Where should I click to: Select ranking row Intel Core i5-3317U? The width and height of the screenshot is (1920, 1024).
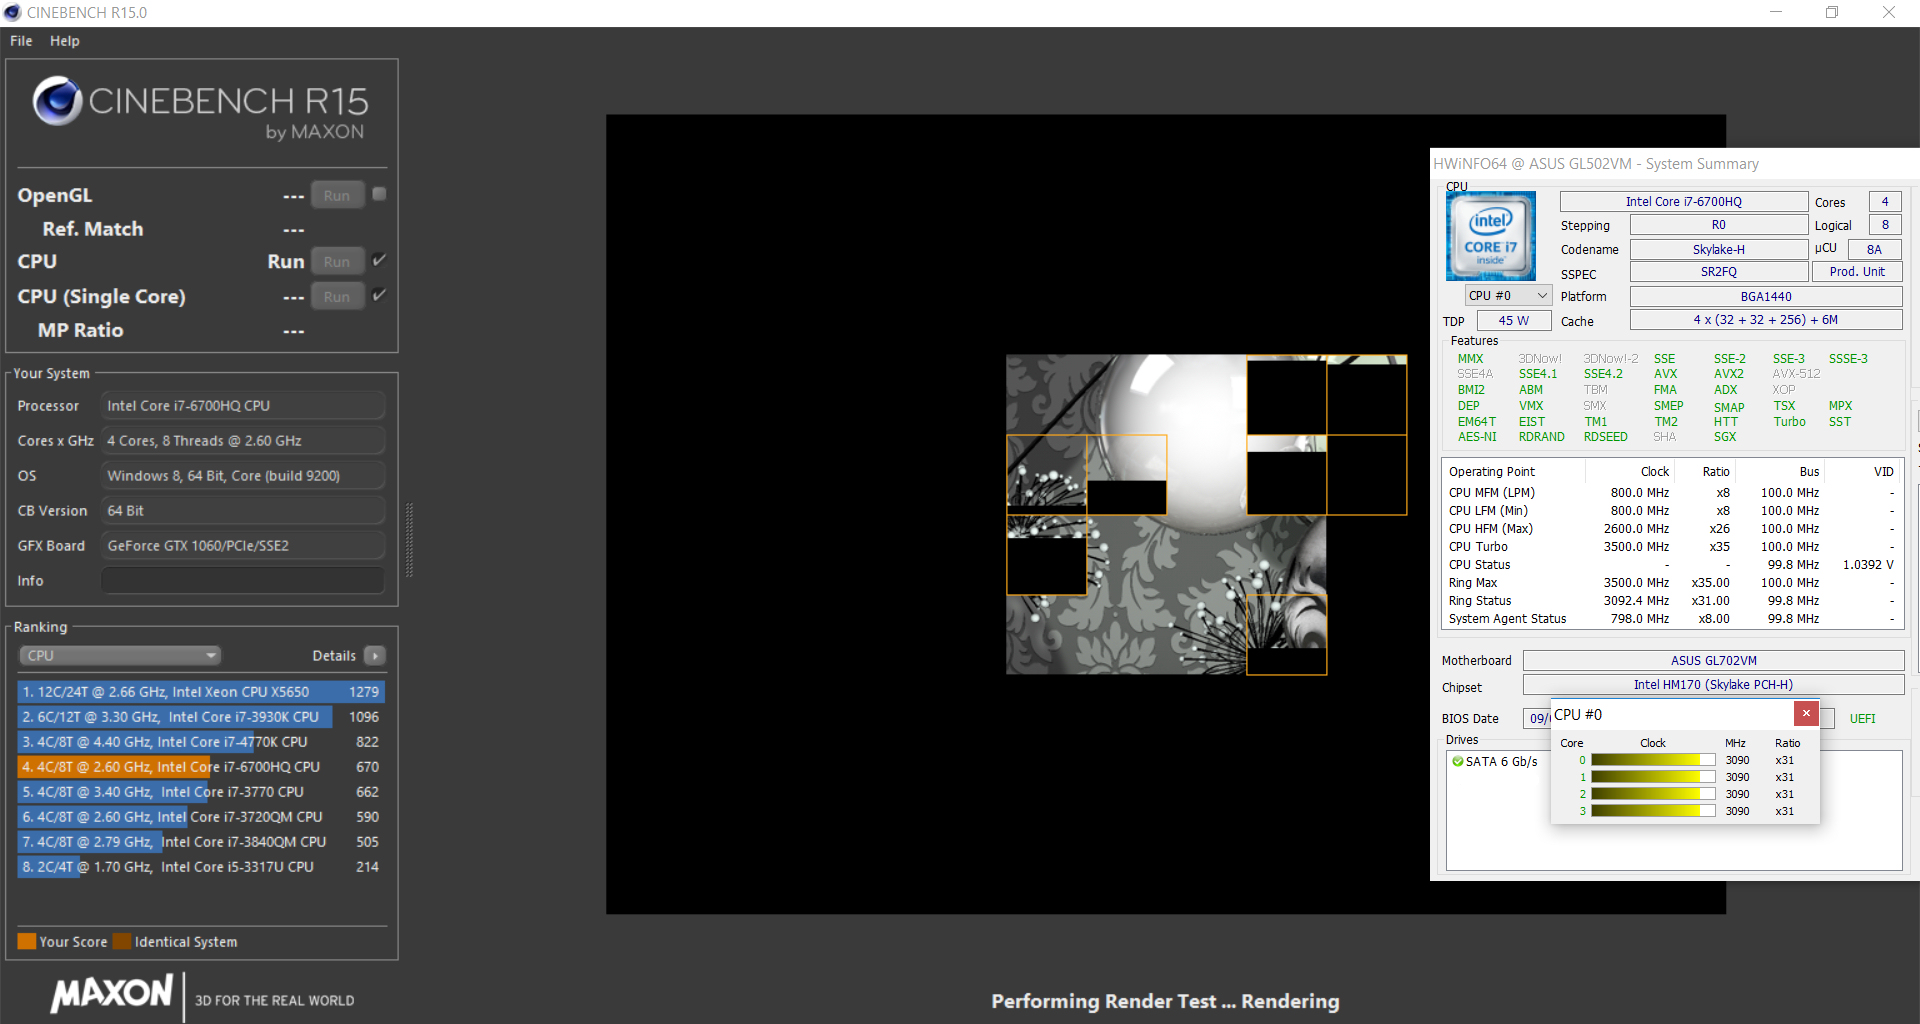(201, 867)
